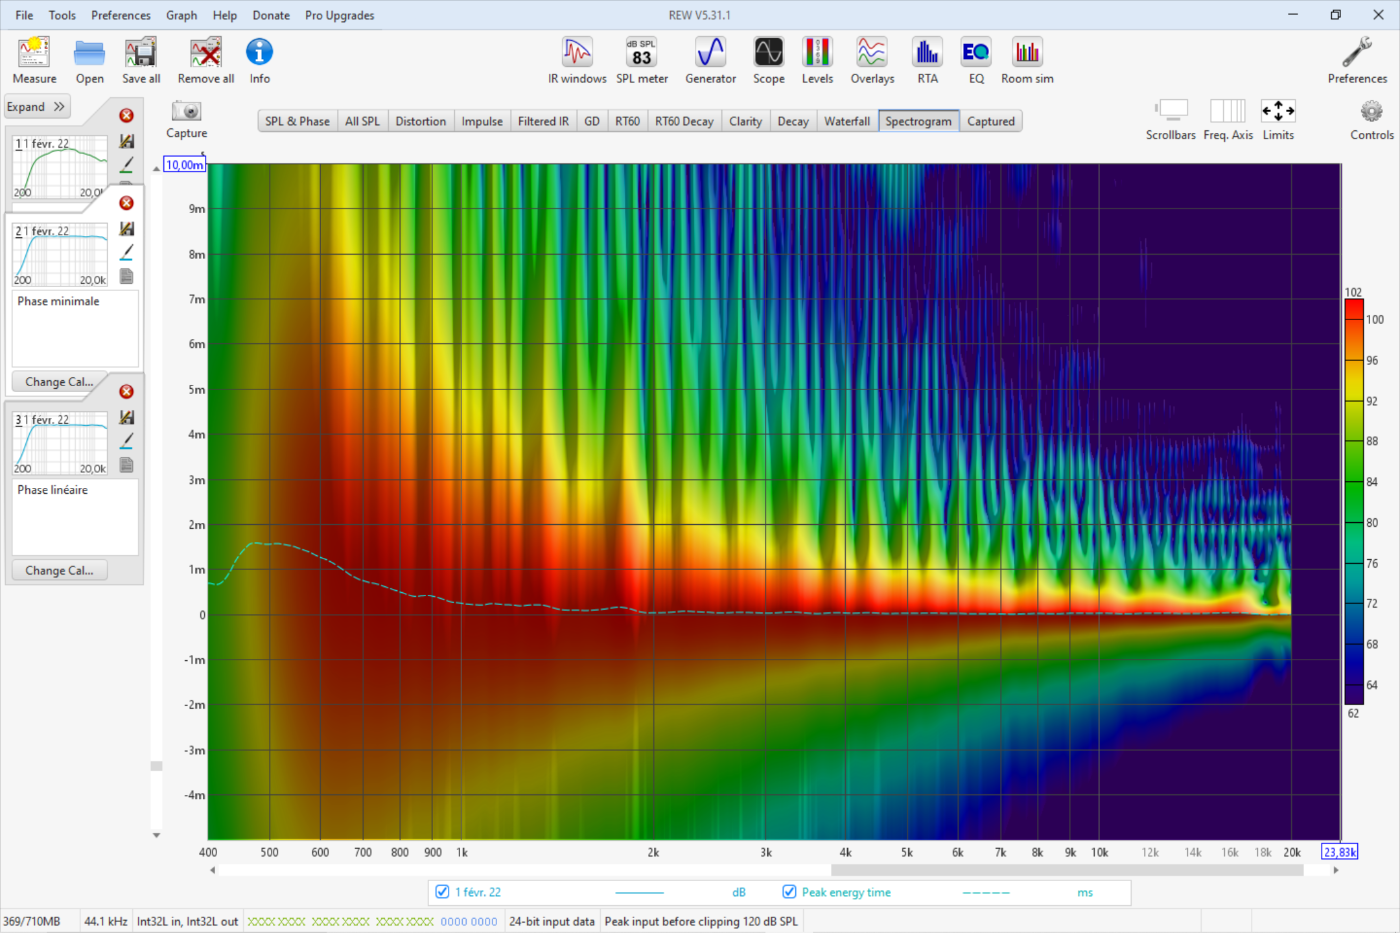Open graph Limits settings
1400x933 pixels.
tap(1277, 119)
